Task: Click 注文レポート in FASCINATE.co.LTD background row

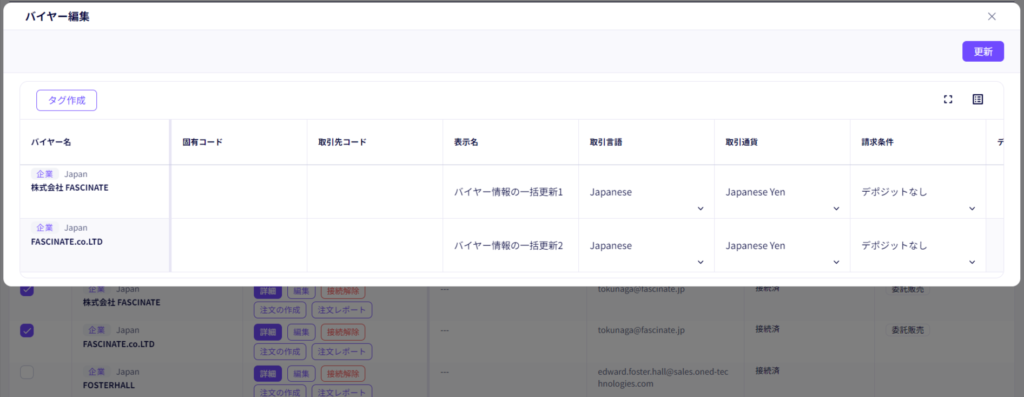Action: (x=342, y=351)
